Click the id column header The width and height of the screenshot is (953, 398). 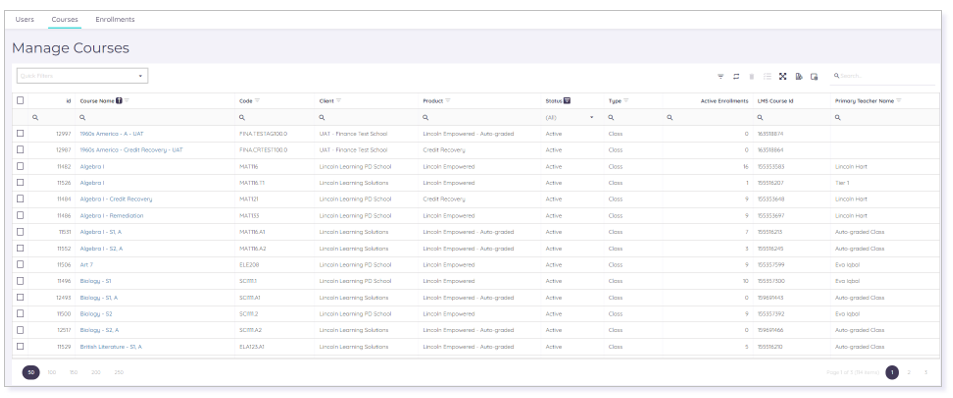pos(69,101)
